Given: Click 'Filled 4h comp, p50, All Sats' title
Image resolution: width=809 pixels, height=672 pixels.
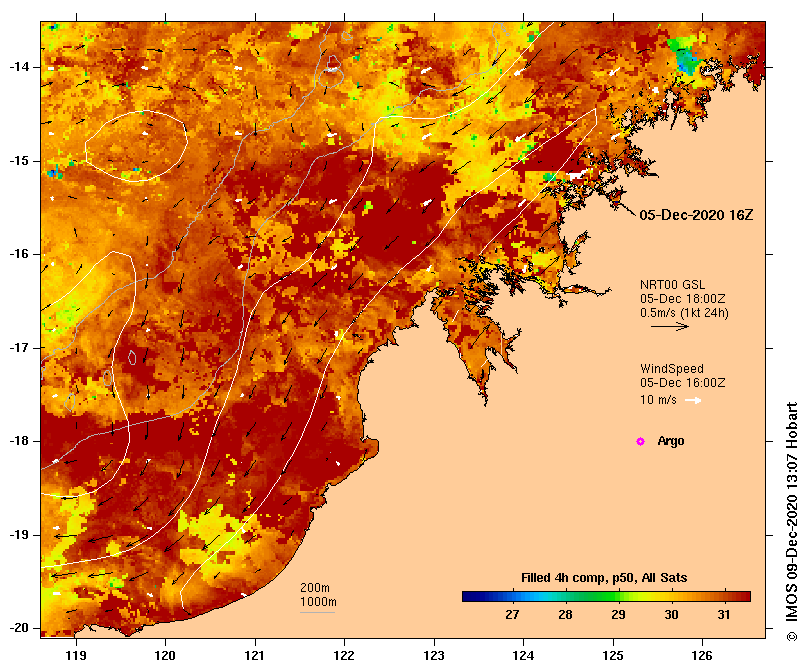Looking at the screenshot, I should pos(604,578).
